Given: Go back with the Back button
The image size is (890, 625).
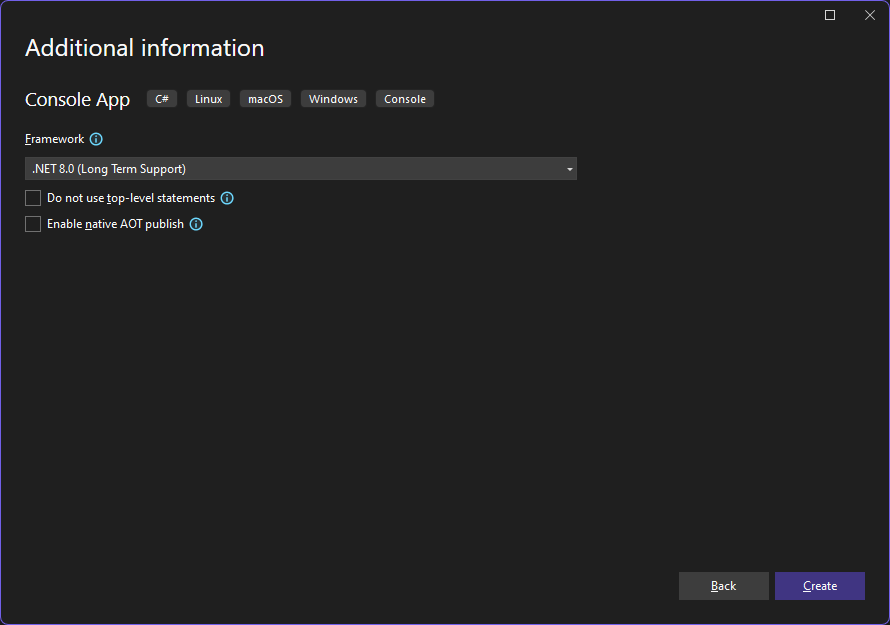Looking at the screenshot, I should [724, 586].
